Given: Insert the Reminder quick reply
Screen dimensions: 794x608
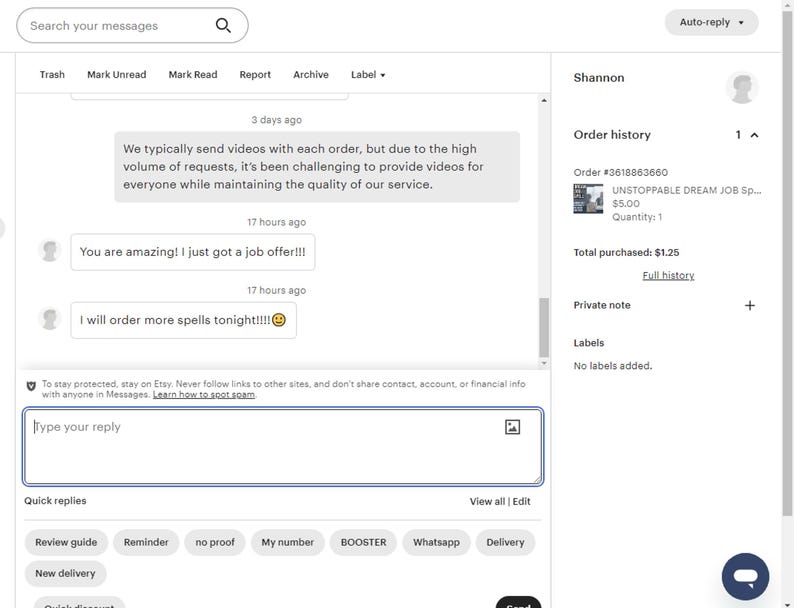Looking at the screenshot, I should coord(146,542).
